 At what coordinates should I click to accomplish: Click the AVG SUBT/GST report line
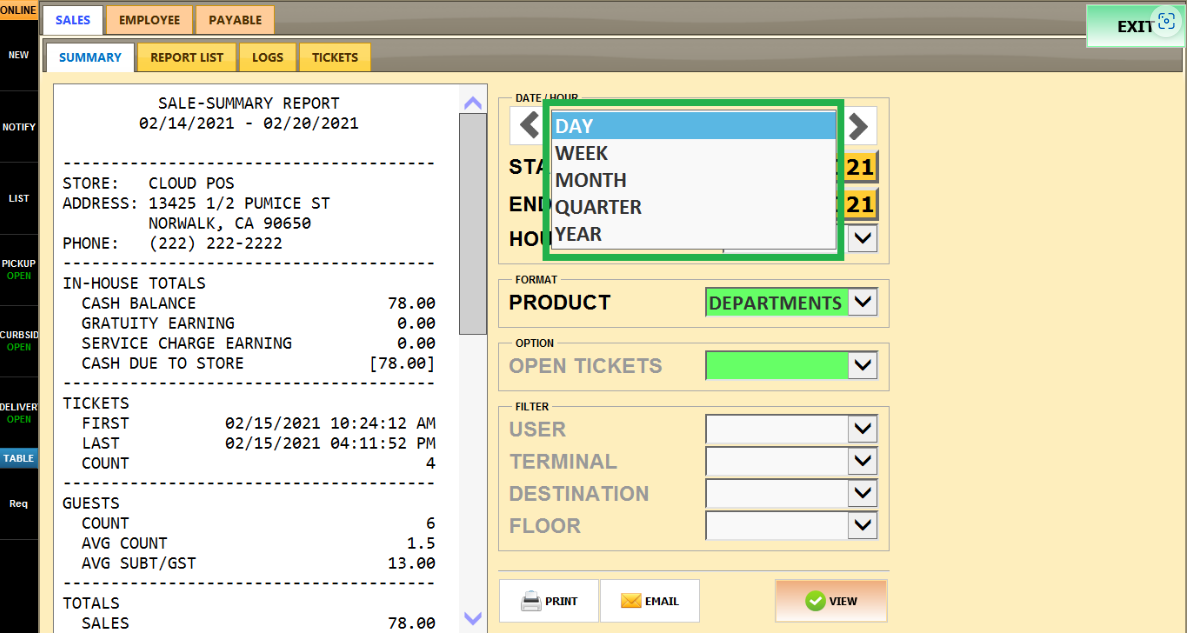[258, 564]
